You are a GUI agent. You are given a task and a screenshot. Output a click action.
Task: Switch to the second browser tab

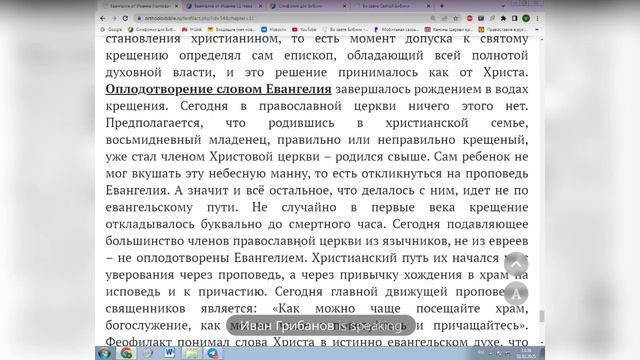223,6
